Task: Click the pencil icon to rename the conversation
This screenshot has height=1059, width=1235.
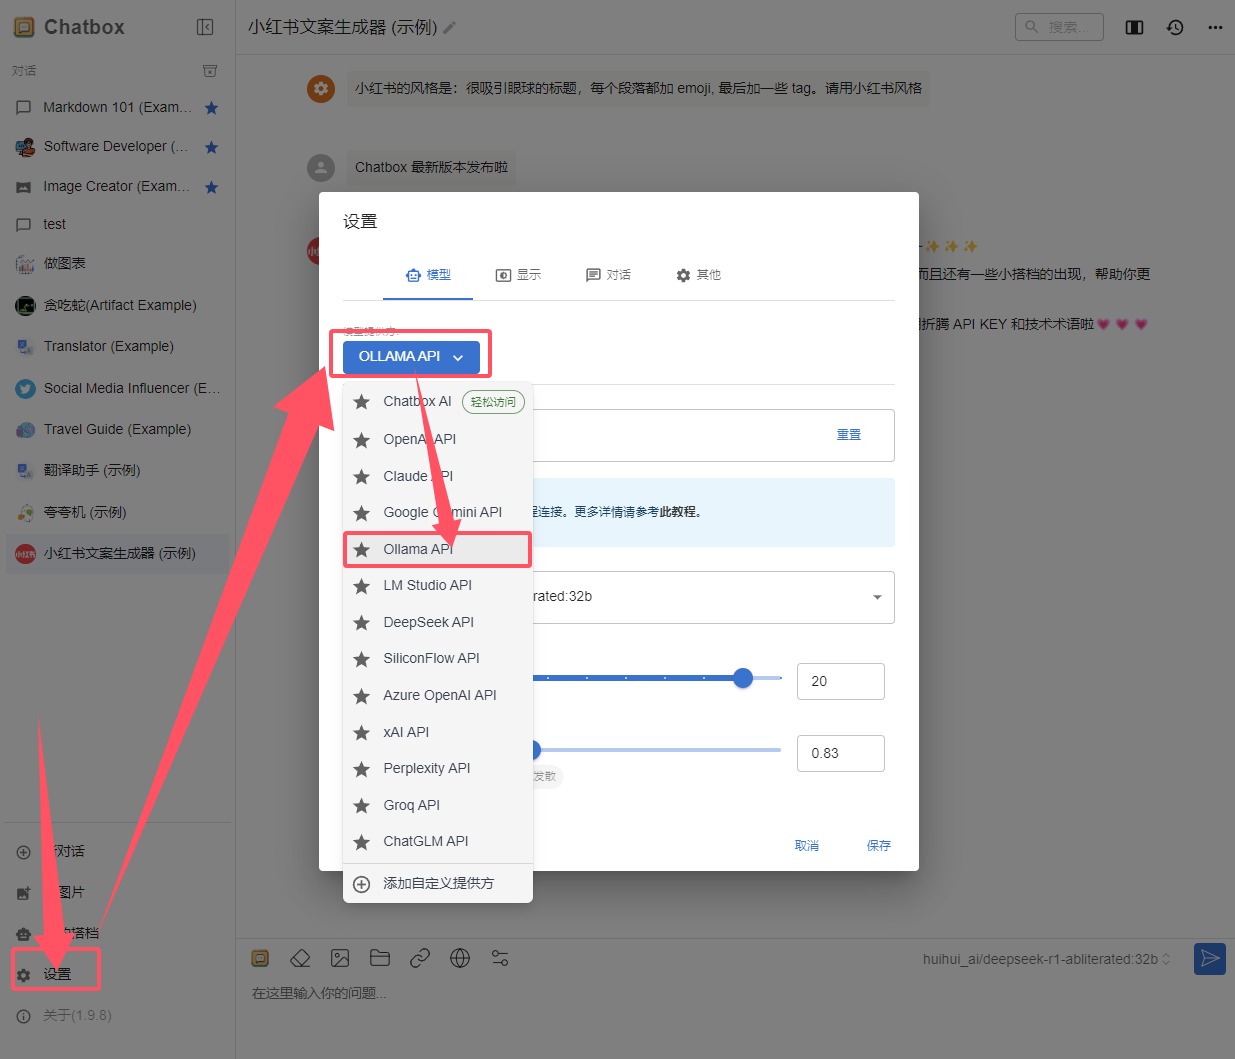Action: point(450,28)
